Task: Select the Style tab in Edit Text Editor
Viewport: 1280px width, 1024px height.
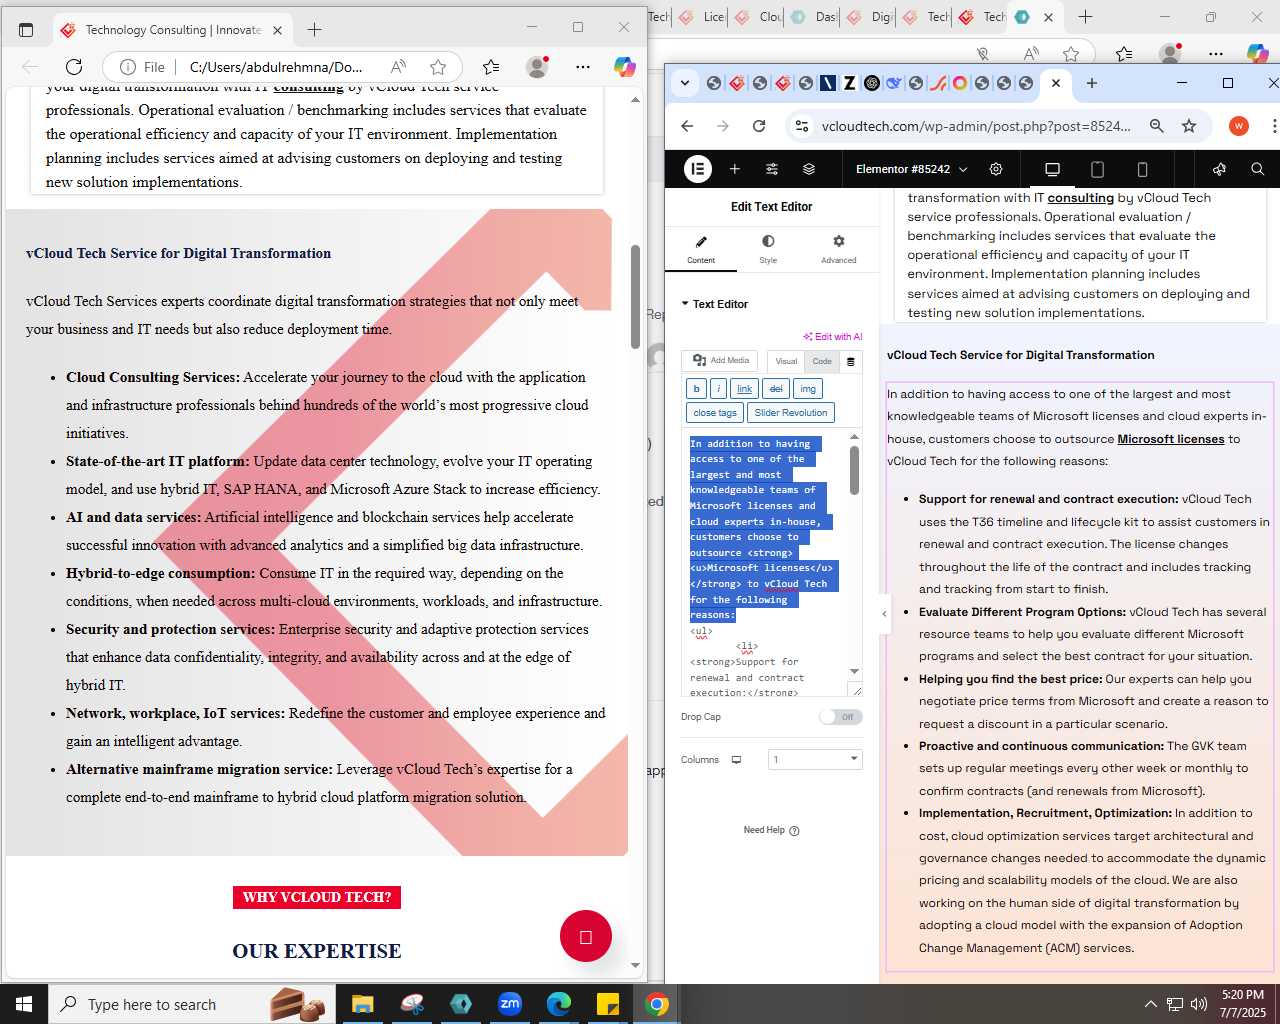Action: point(768,249)
